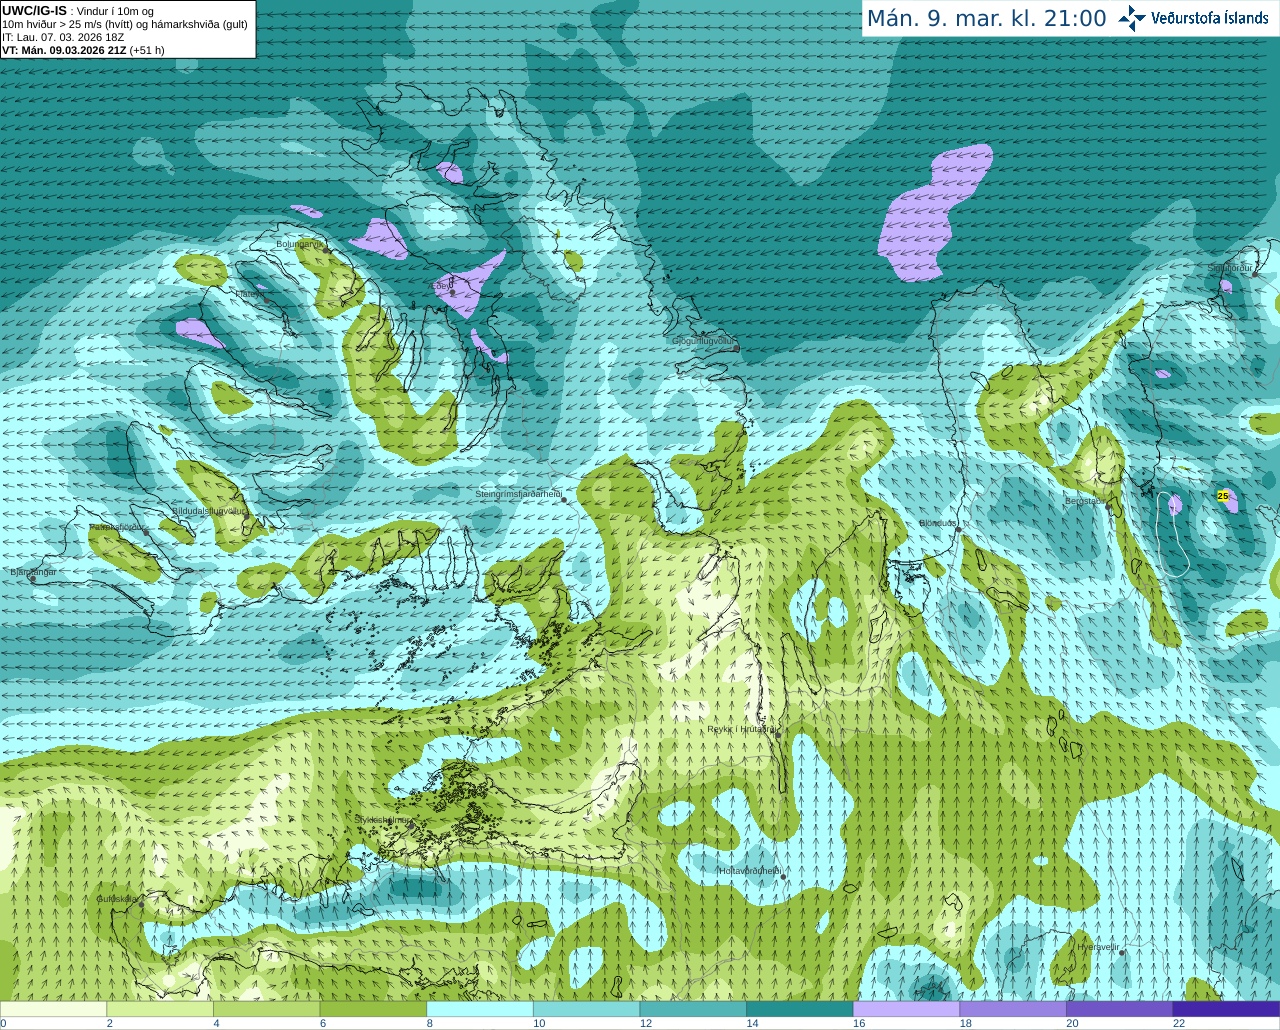Click the Æðey station dot
Image resolution: width=1280 pixels, height=1030 pixels.
(x=452, y=293)
